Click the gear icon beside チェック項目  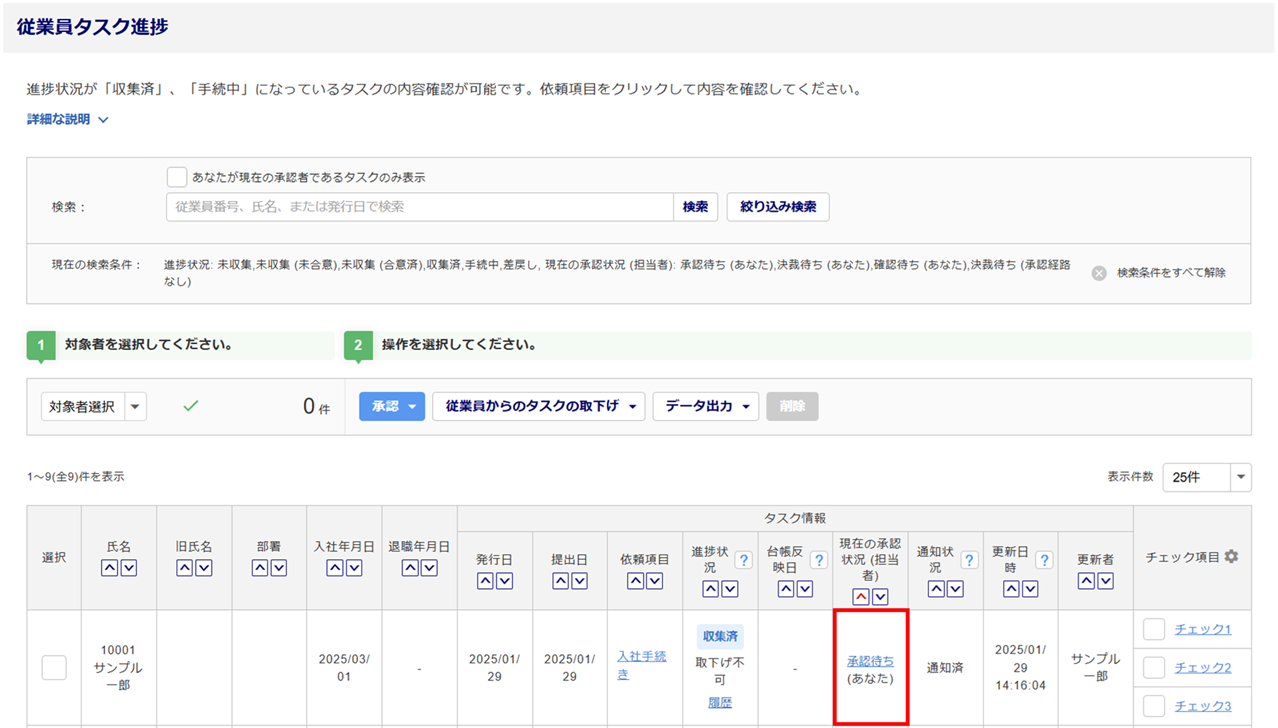tap(1231, 557)
